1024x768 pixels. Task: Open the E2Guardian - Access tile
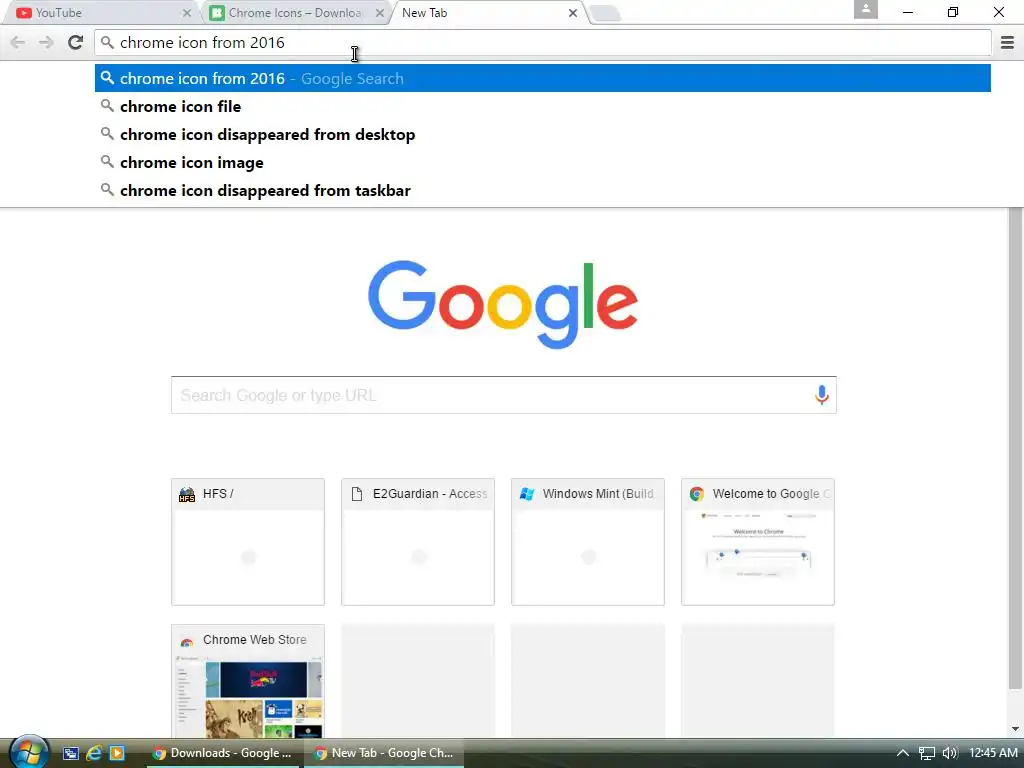418,542
